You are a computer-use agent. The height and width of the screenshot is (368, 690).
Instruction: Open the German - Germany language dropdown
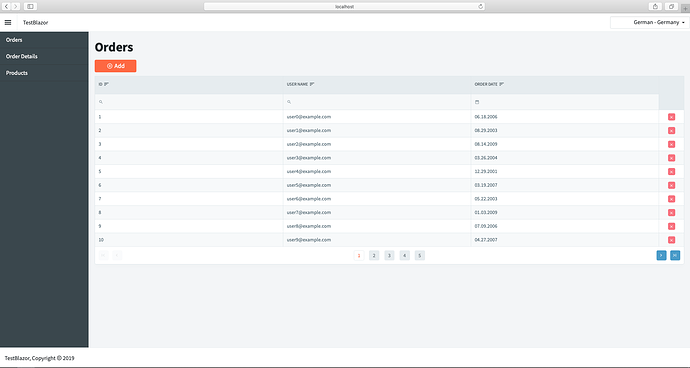tap(650, 22)
